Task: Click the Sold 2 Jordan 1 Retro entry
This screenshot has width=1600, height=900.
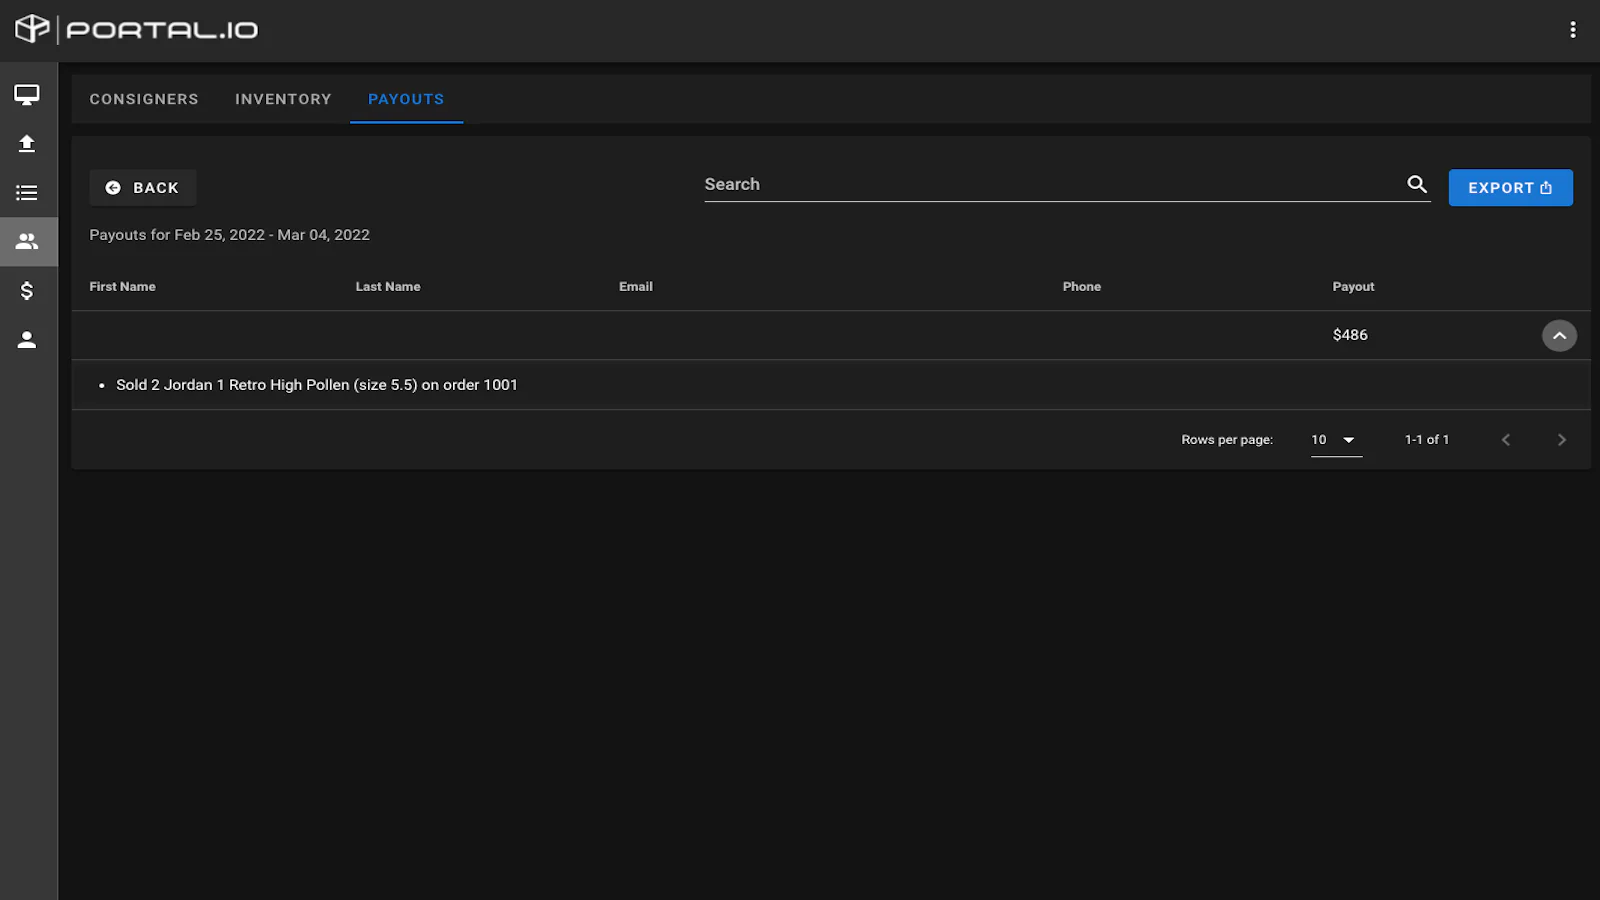Action: click(x=317, y=385)
